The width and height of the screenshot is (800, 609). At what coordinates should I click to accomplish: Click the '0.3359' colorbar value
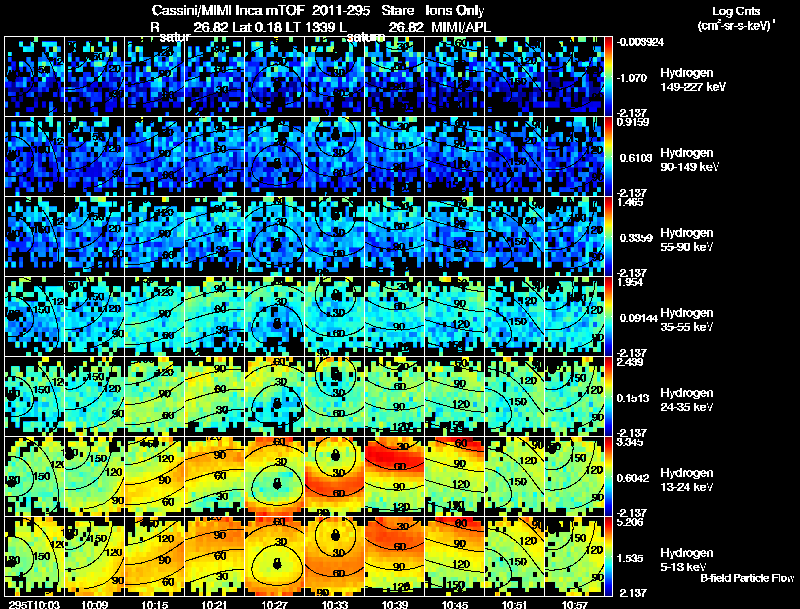[636, 238]
